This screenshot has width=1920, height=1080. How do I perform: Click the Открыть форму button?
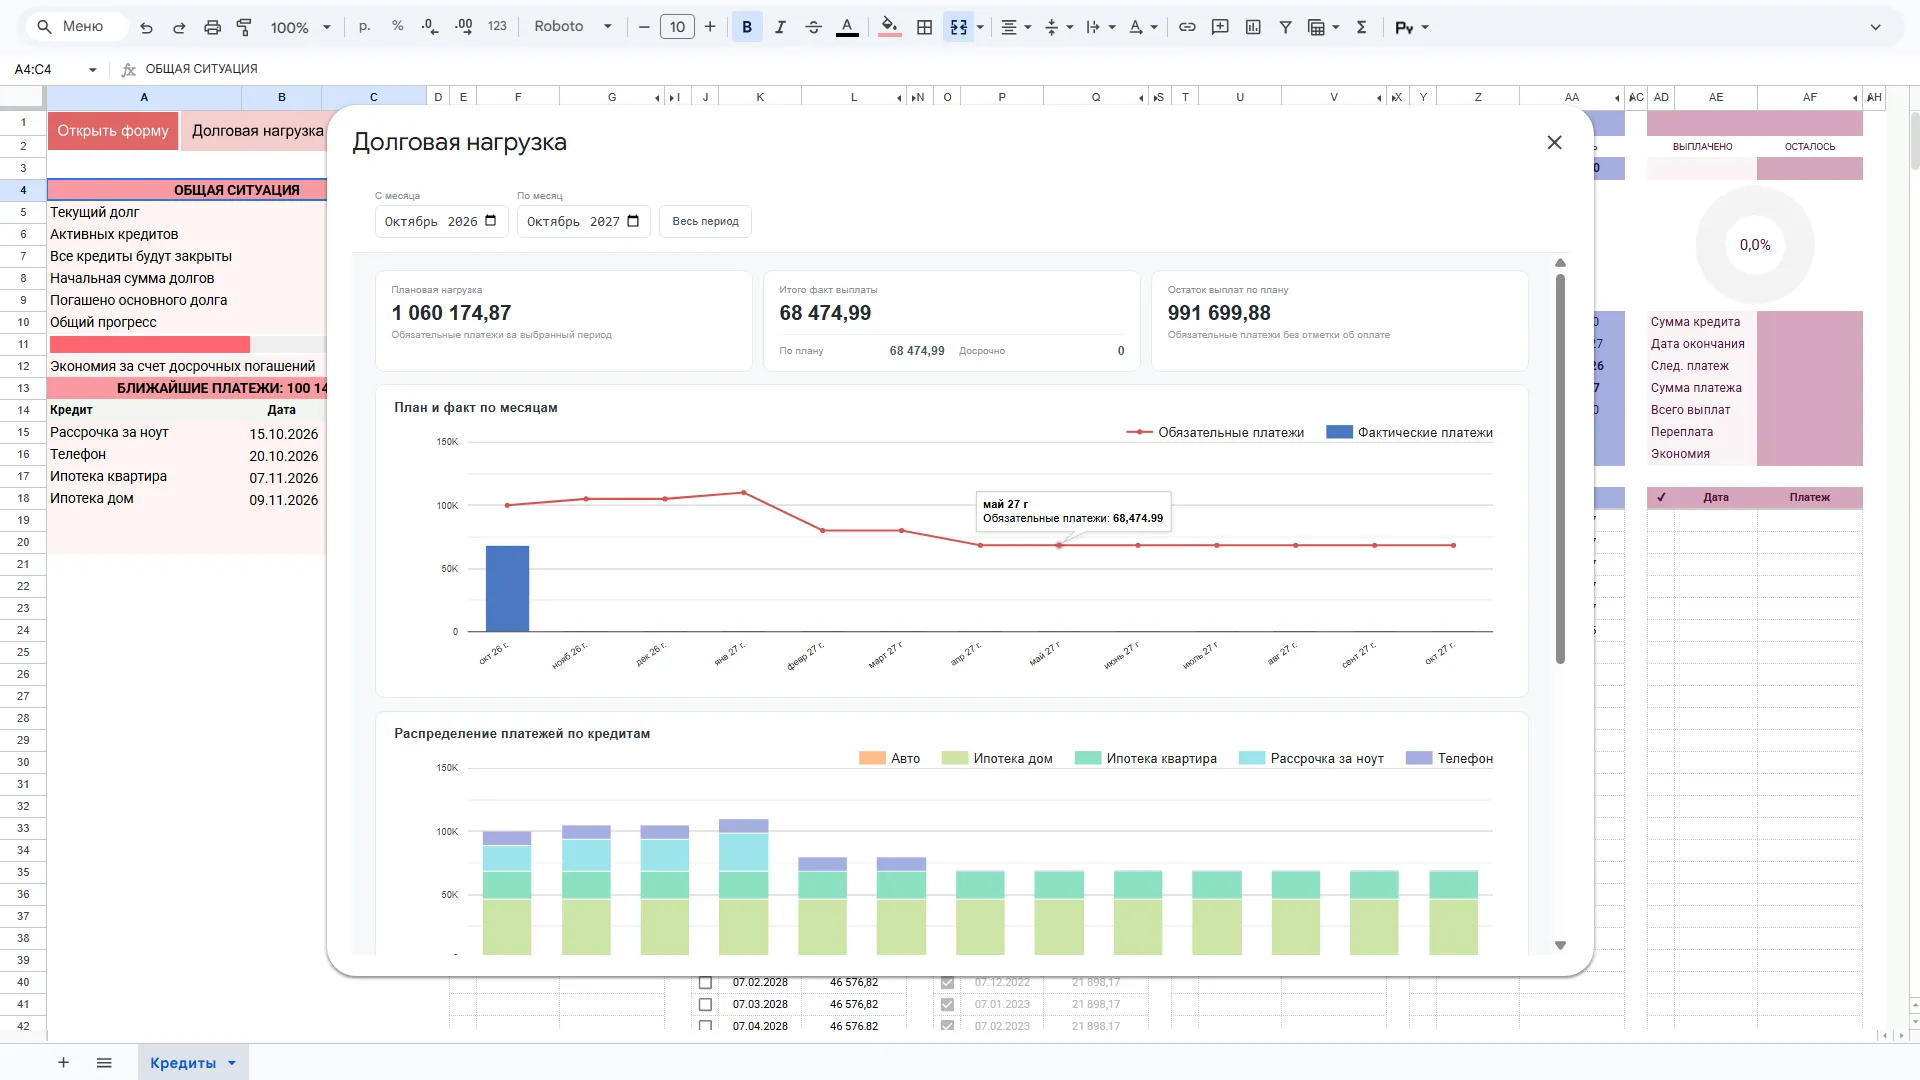pyautogui.click(x=112, y=131)
